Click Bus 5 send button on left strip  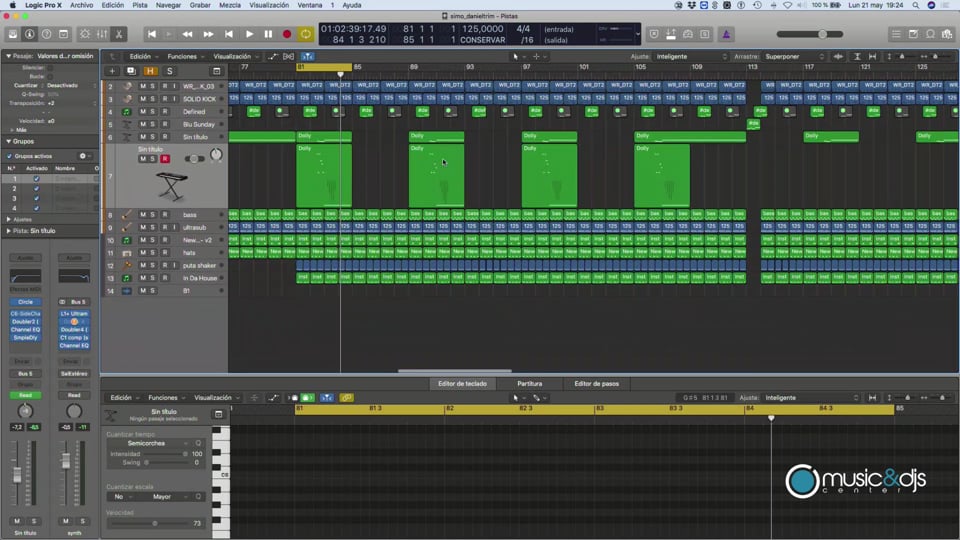coord(25,373)
